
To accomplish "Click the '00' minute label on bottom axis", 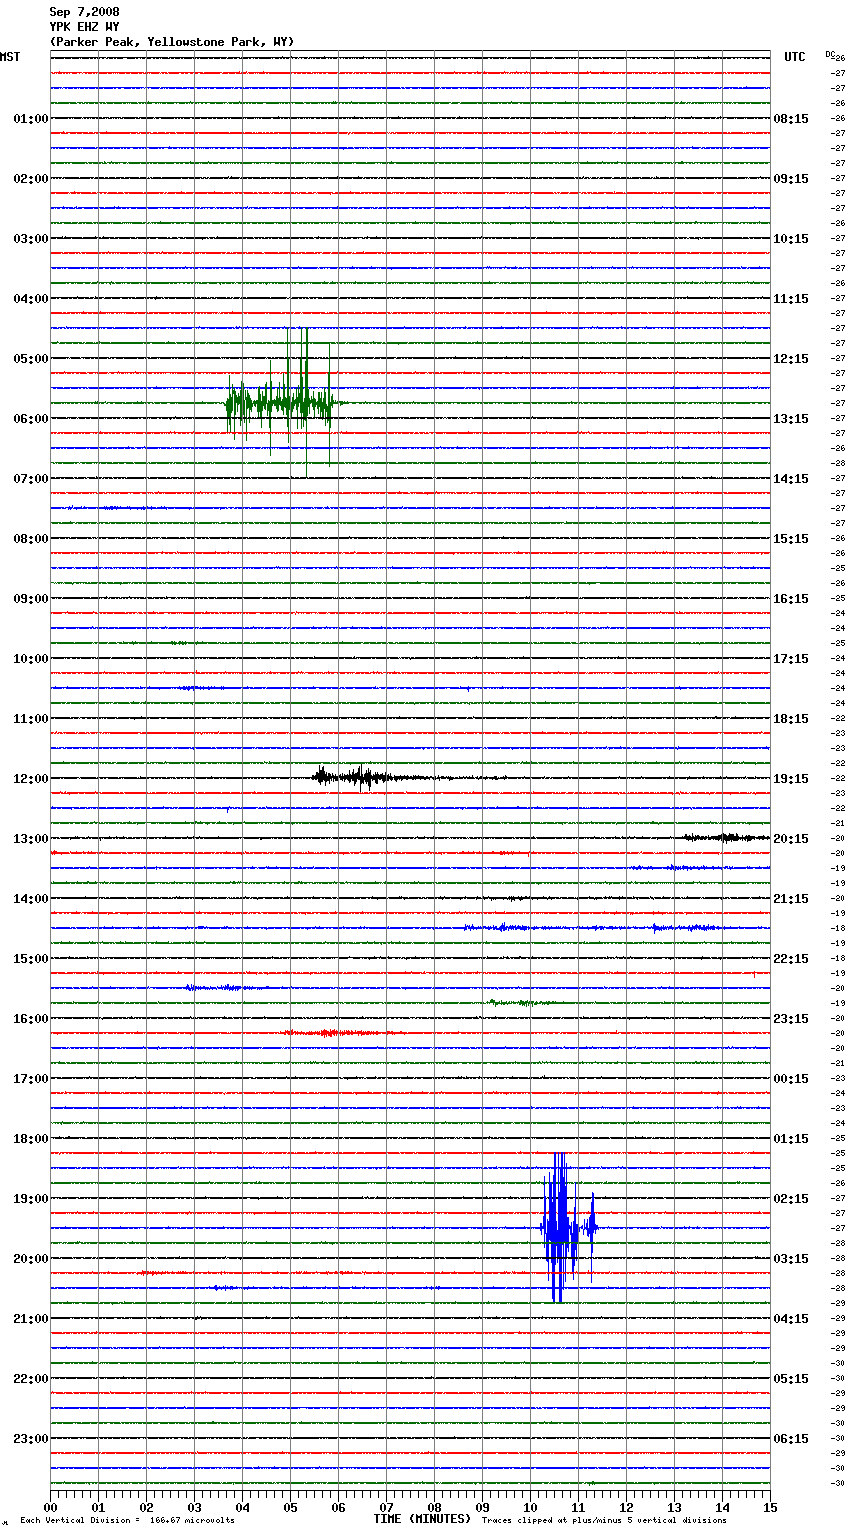I will pyautogui.click(x=50, y=1507).
